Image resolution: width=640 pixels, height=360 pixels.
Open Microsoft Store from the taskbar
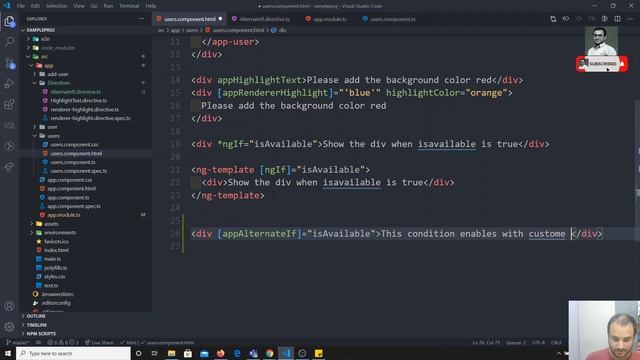[188, 353]
